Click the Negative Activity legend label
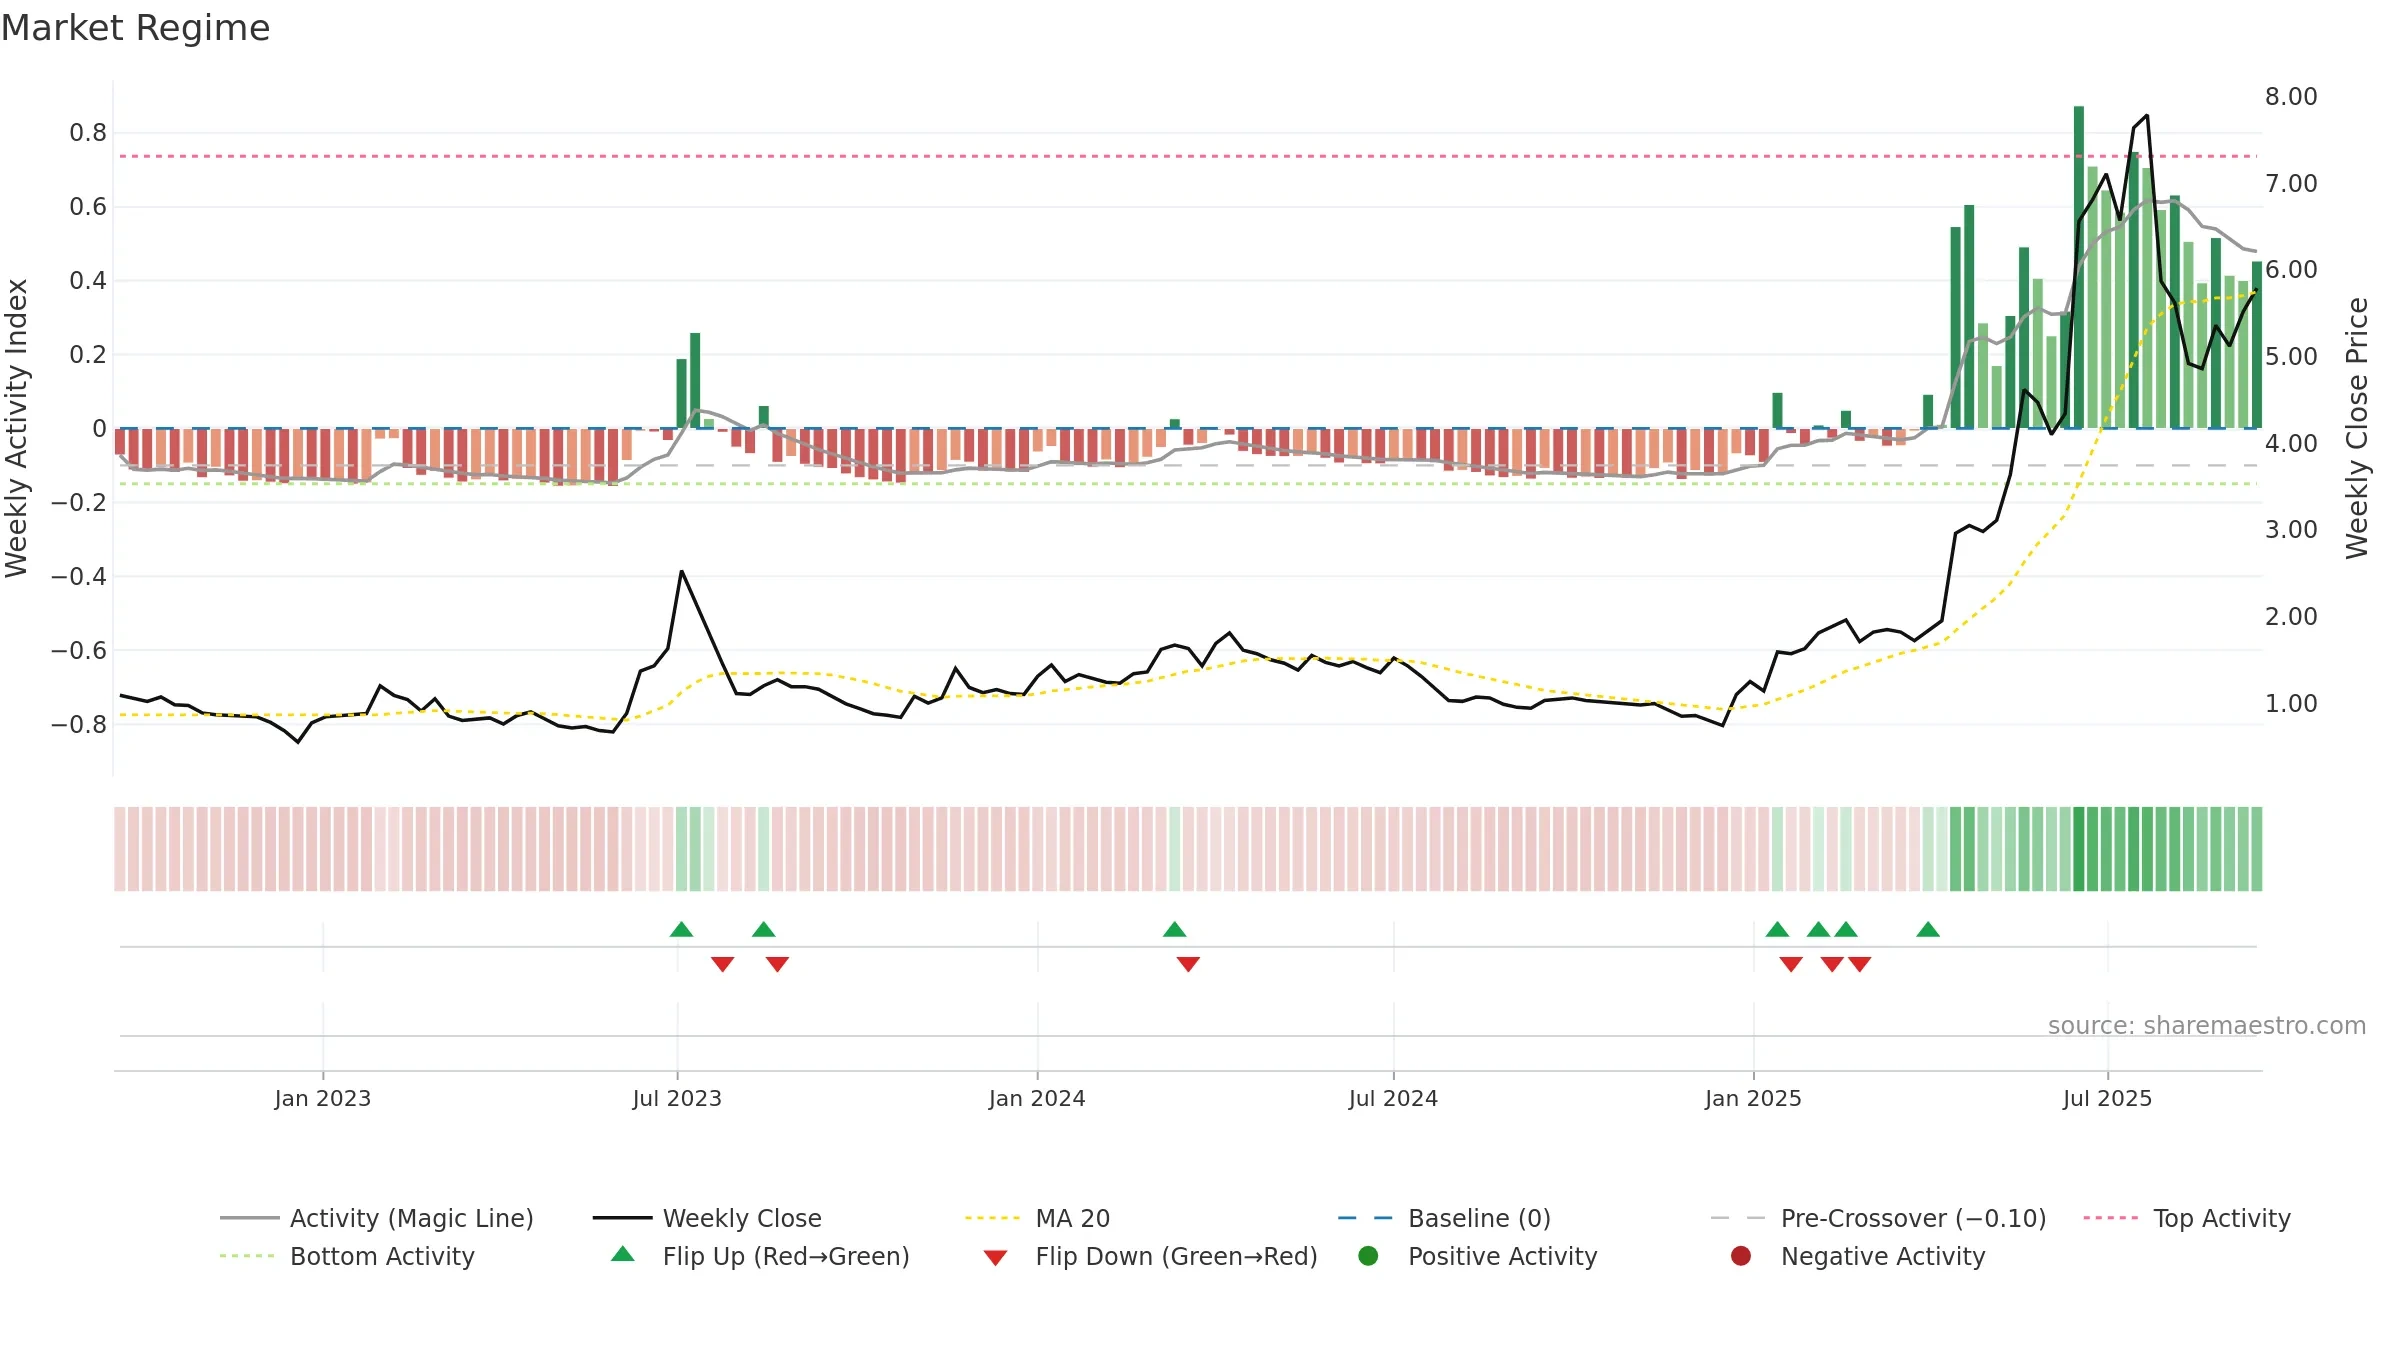 coord(1883,1256)
